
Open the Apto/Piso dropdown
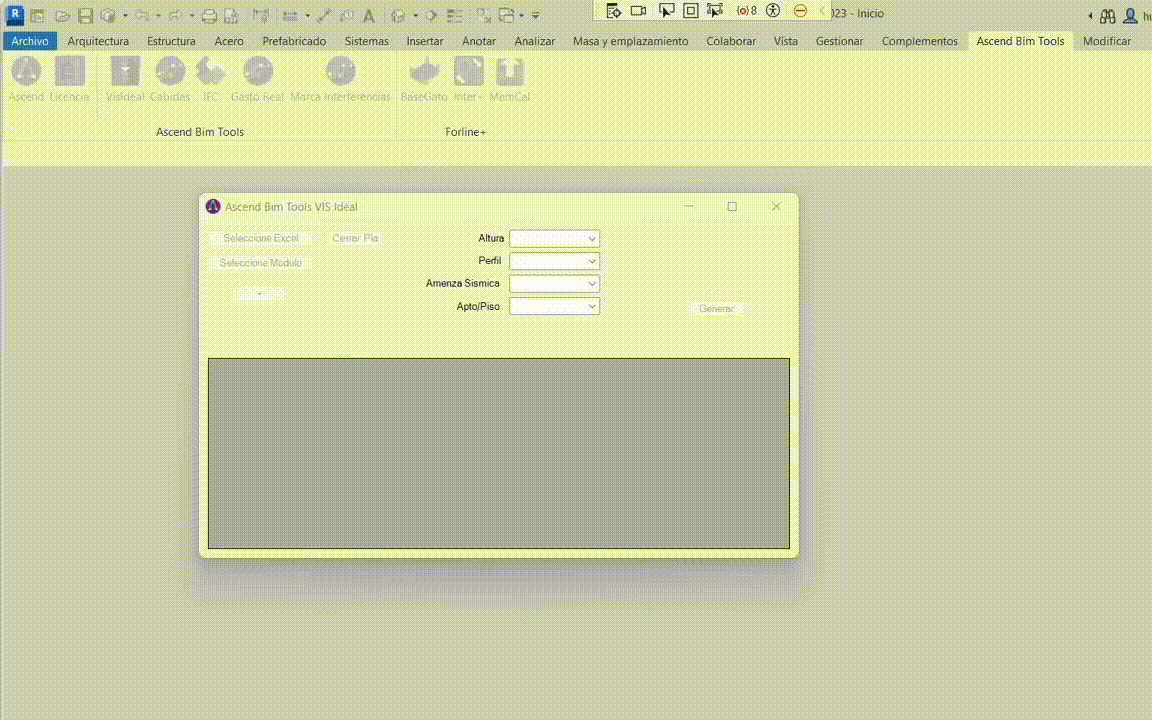(555, 306)
